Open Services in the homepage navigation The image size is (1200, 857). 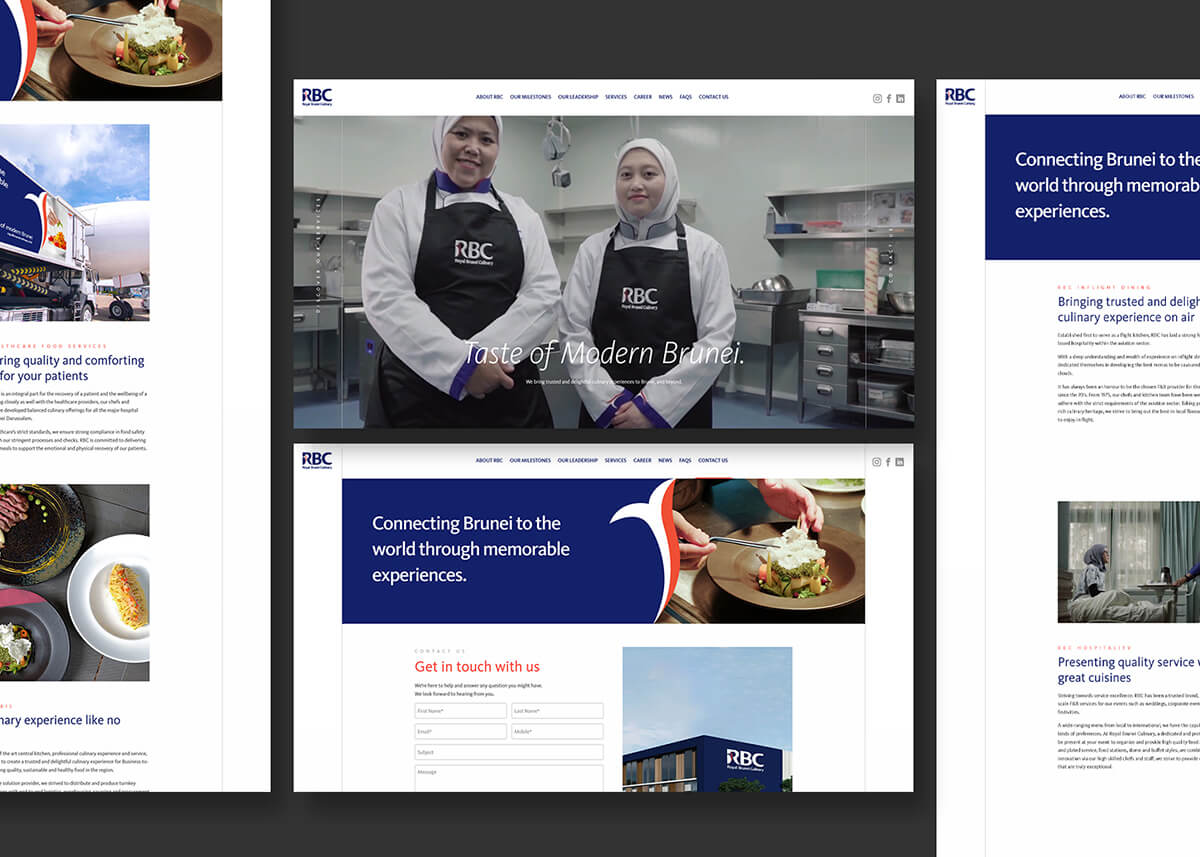pos(616,97)
